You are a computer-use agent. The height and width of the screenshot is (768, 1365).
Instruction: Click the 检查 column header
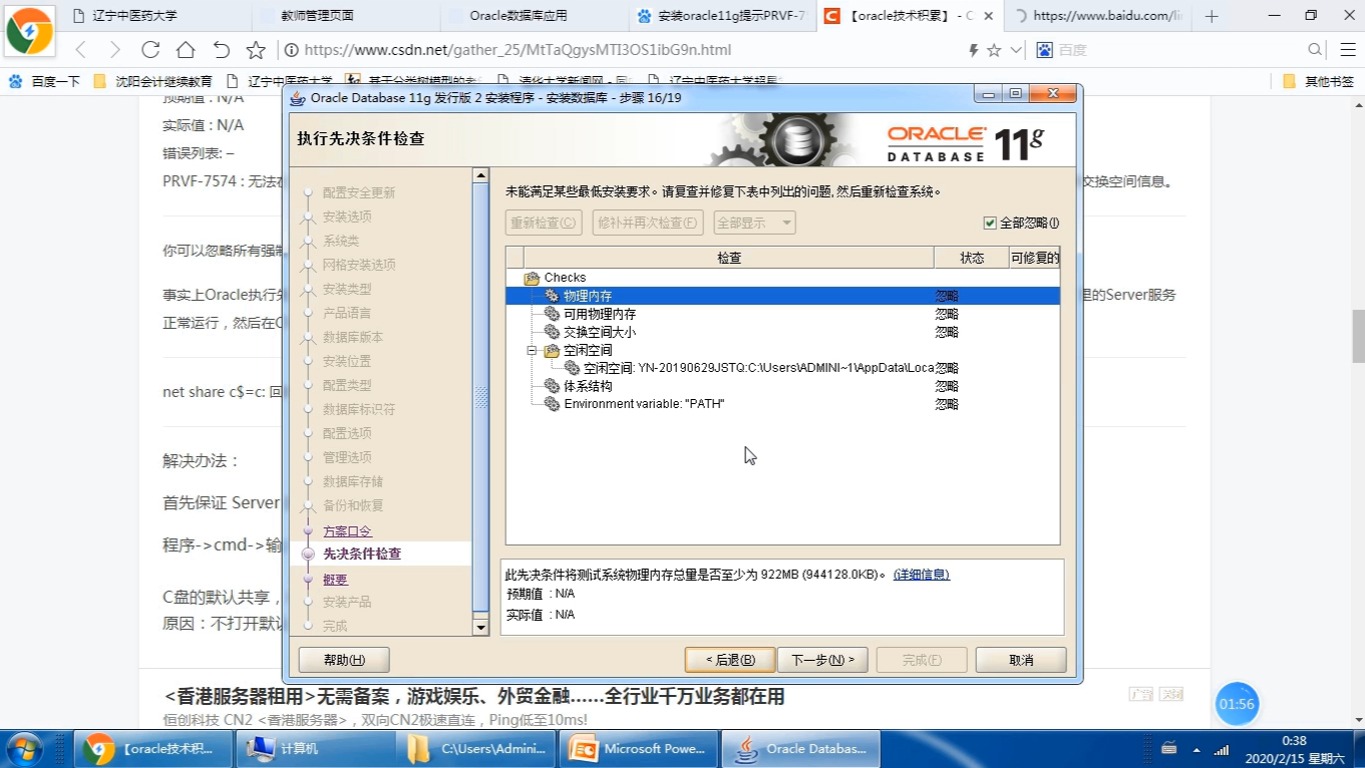(x=729, y=258)
